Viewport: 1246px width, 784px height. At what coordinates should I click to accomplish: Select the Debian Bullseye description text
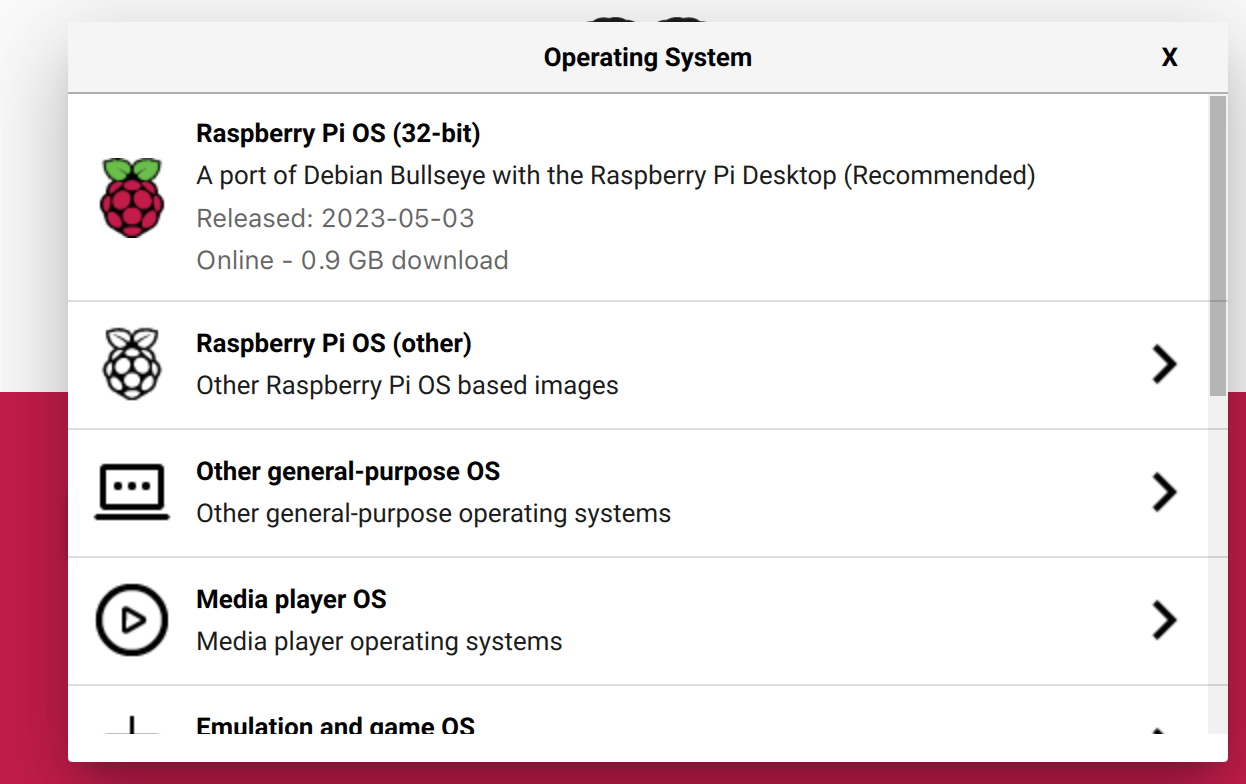click(615, 175)
